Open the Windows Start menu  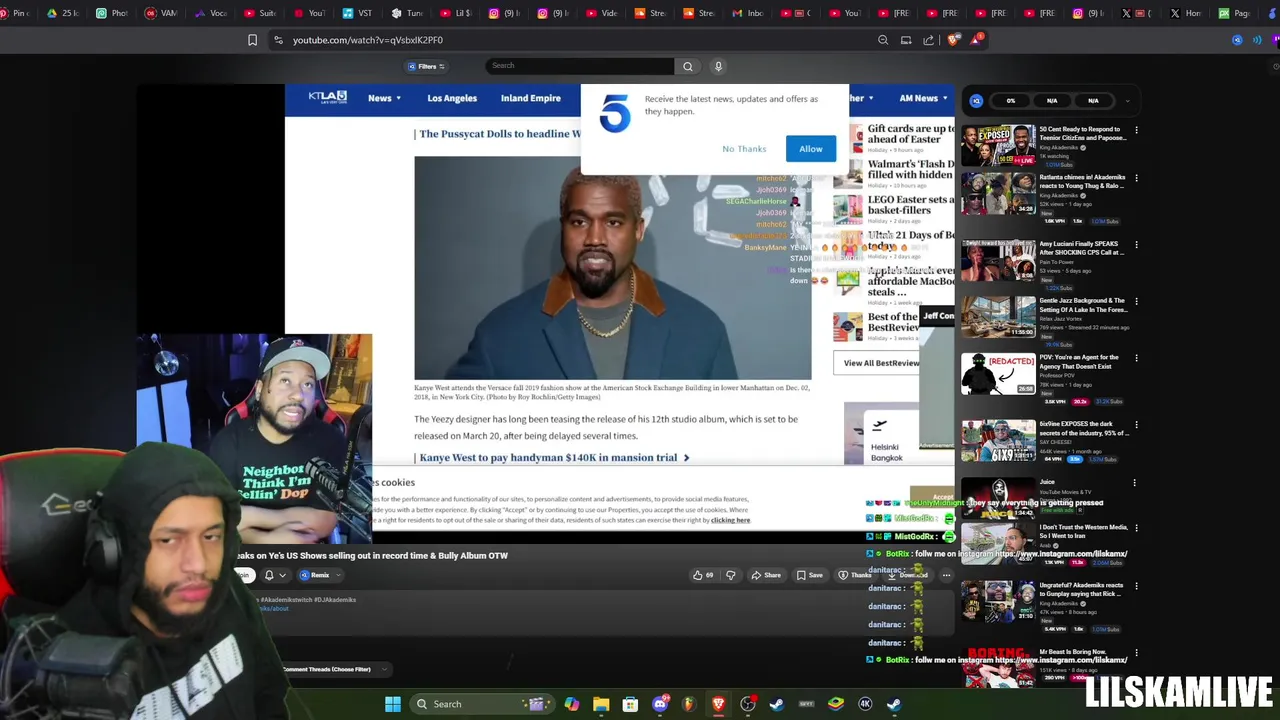(393, 704)
